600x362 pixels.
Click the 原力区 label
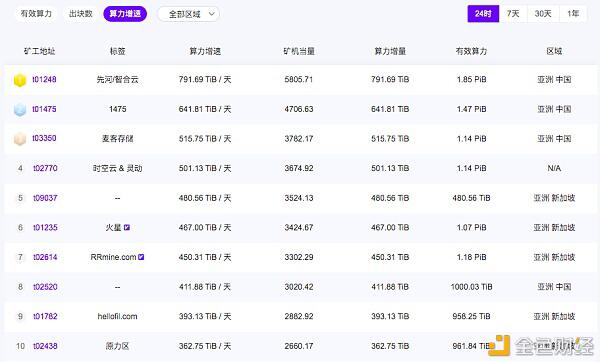click(117, 346)
